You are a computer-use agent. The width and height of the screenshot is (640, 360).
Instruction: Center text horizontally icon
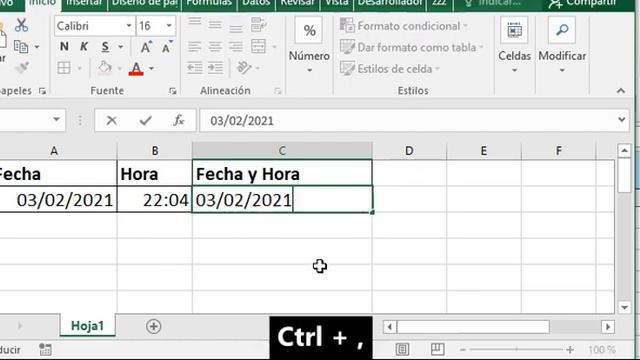point(215,47)
